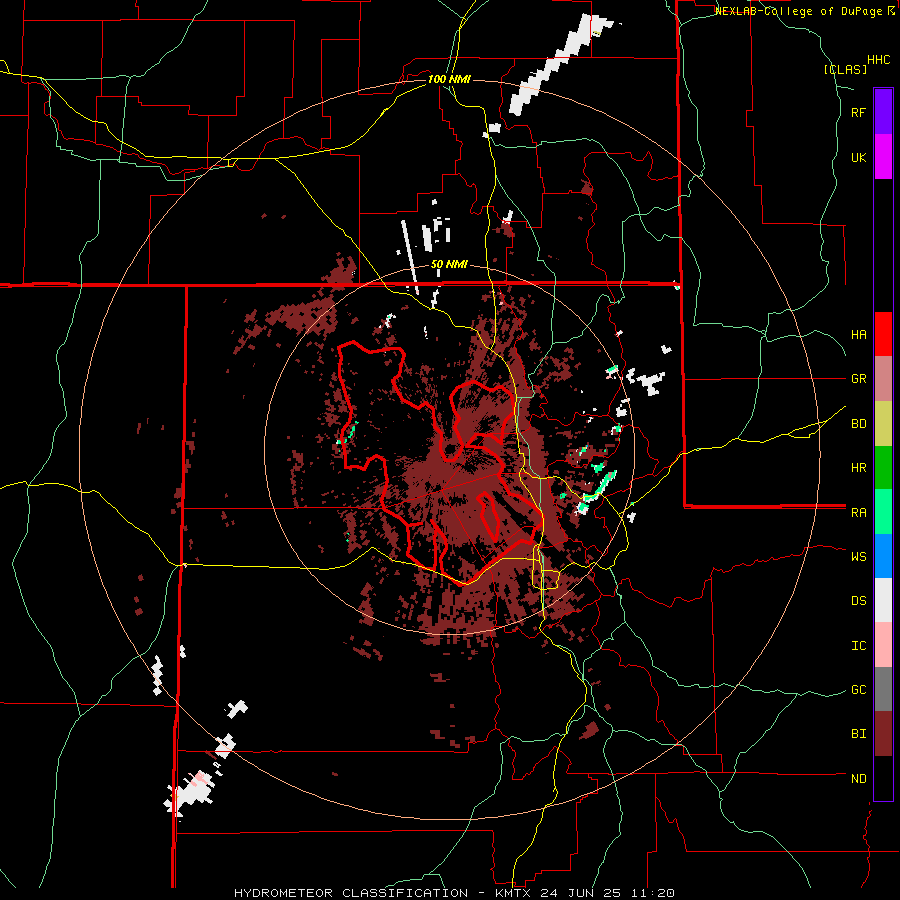
Task: Click the RF legend label
Action: [858, 112]
